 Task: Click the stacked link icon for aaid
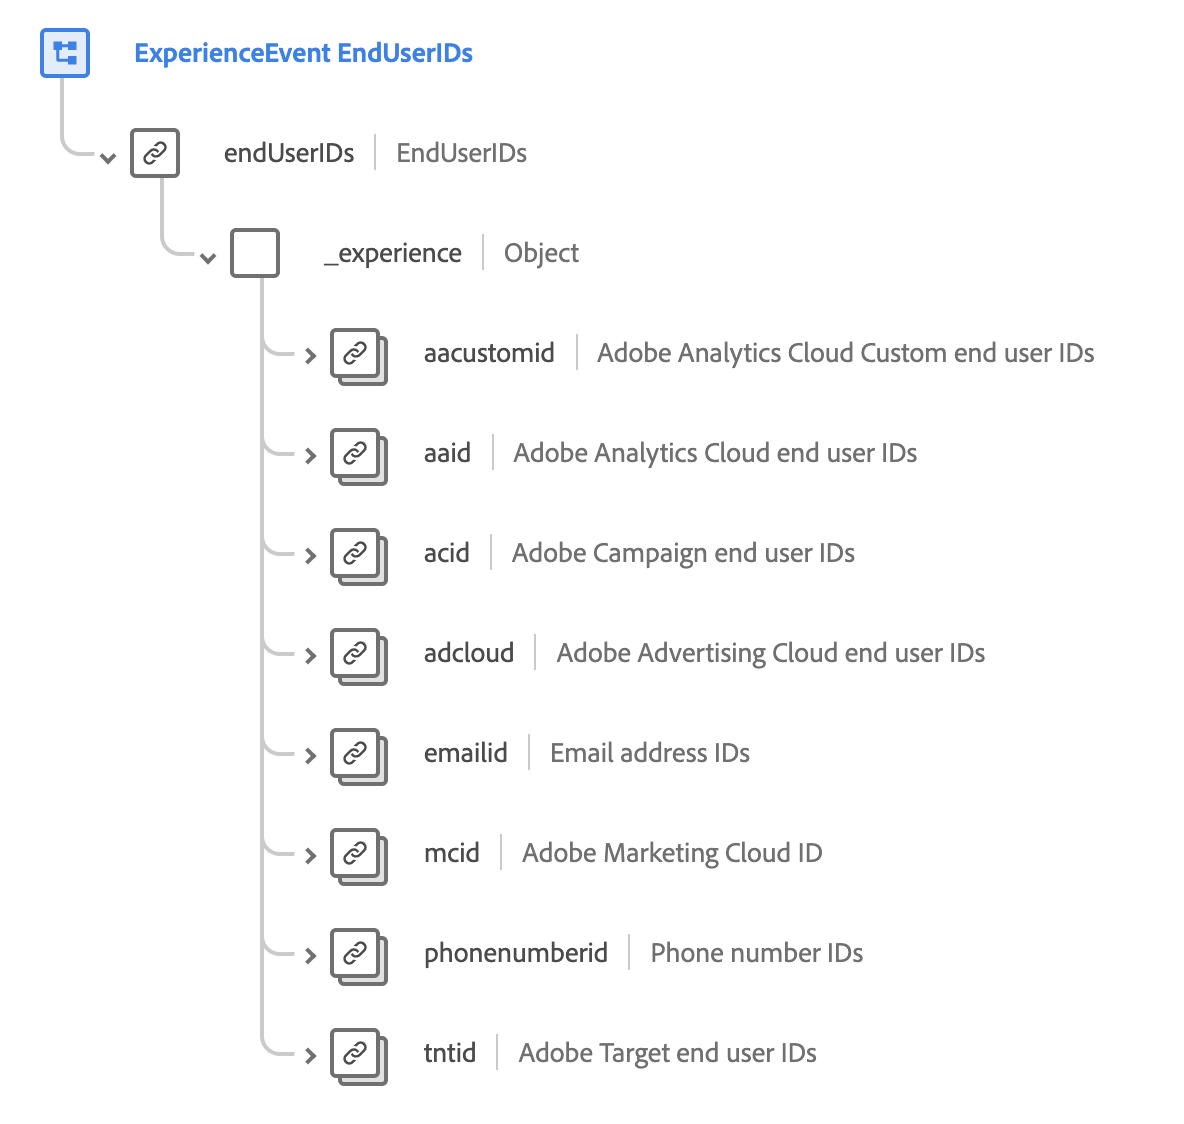(356, 454)
